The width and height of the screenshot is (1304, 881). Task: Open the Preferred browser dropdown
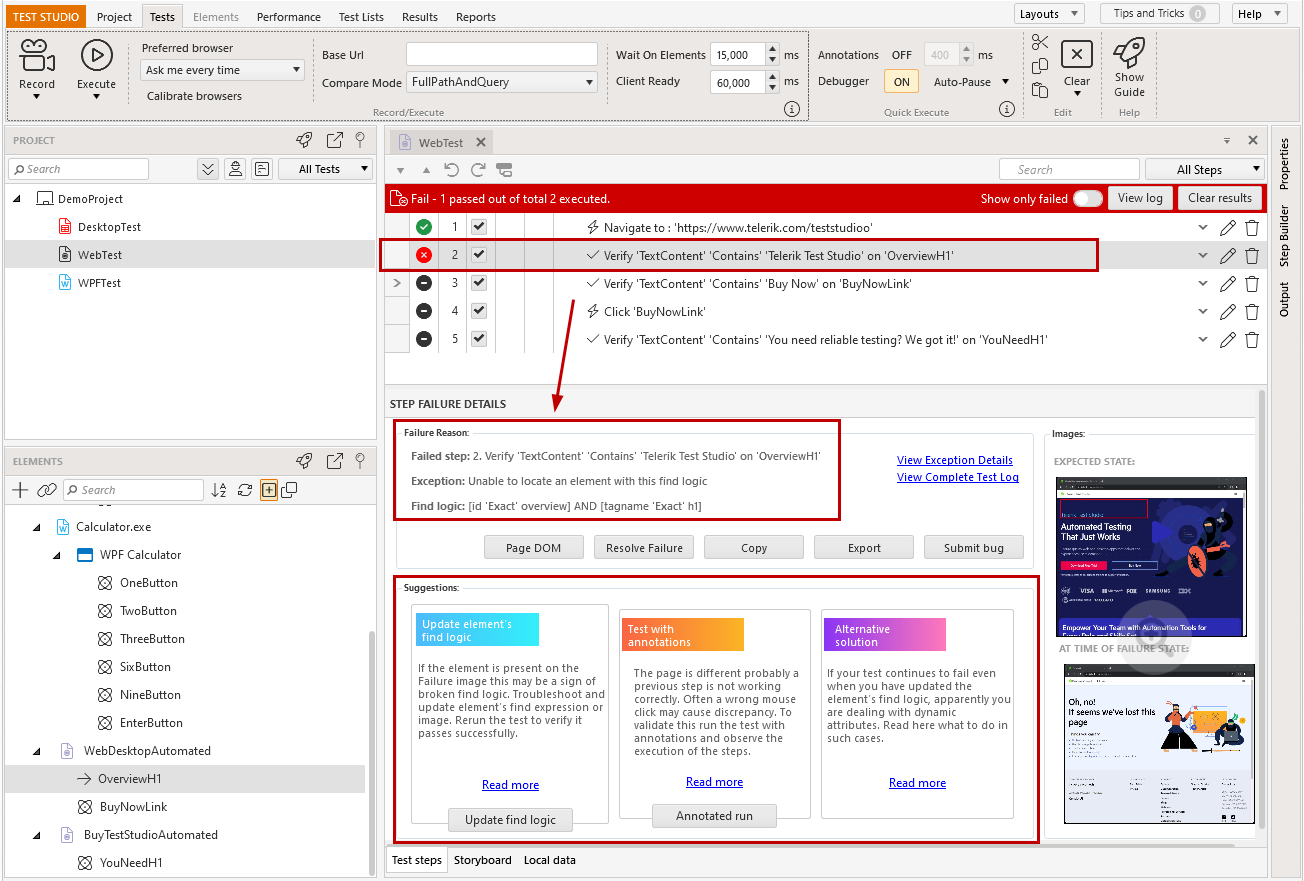pos(222,70)
